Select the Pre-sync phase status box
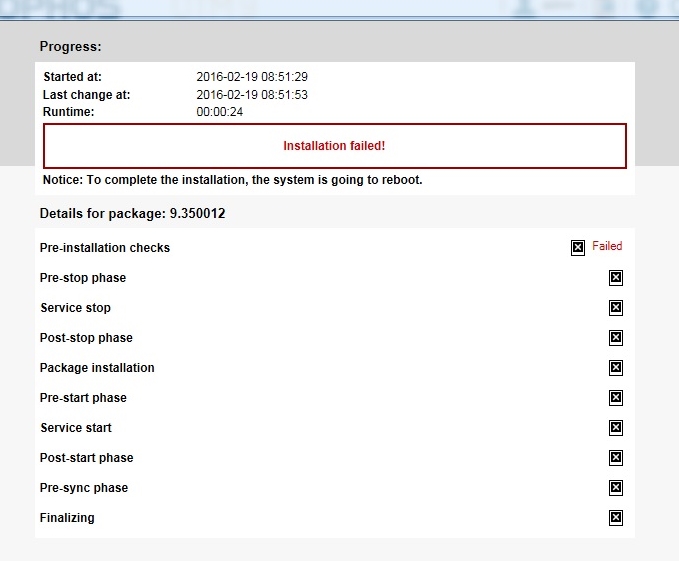 (x=616, y=488)
